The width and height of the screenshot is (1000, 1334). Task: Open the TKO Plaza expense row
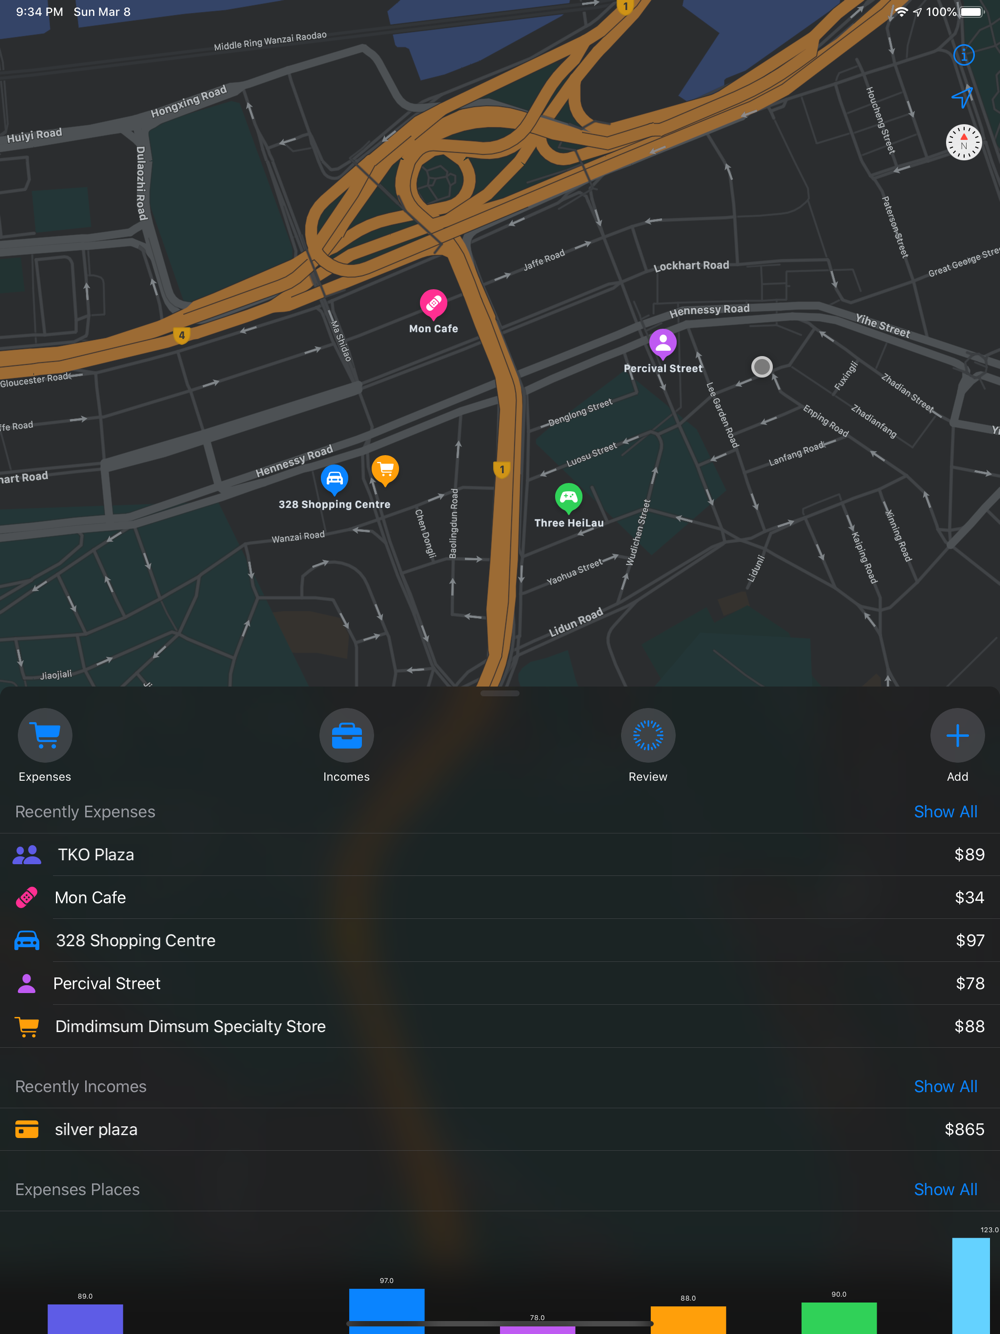500,855
